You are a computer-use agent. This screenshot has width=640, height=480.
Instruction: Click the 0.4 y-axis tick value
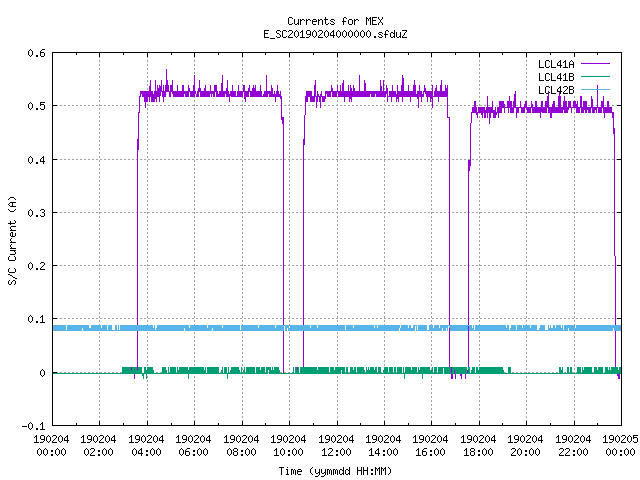(x=36, y=160)
